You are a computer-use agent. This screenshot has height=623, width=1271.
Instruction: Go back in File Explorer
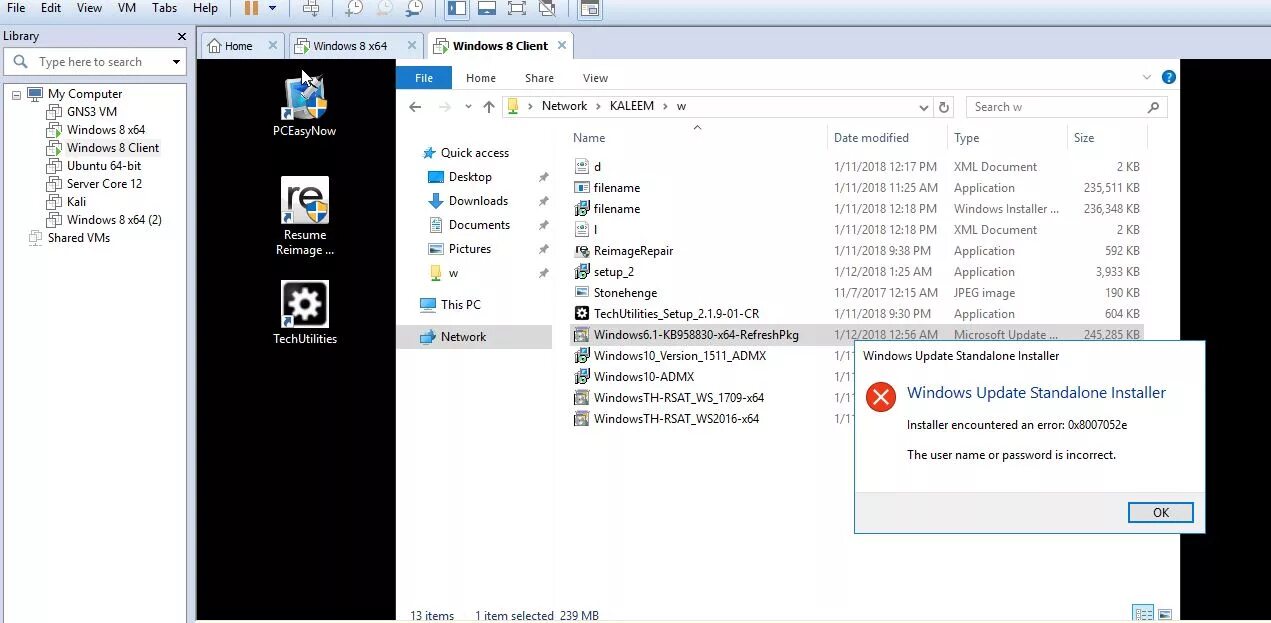[415, 107]
